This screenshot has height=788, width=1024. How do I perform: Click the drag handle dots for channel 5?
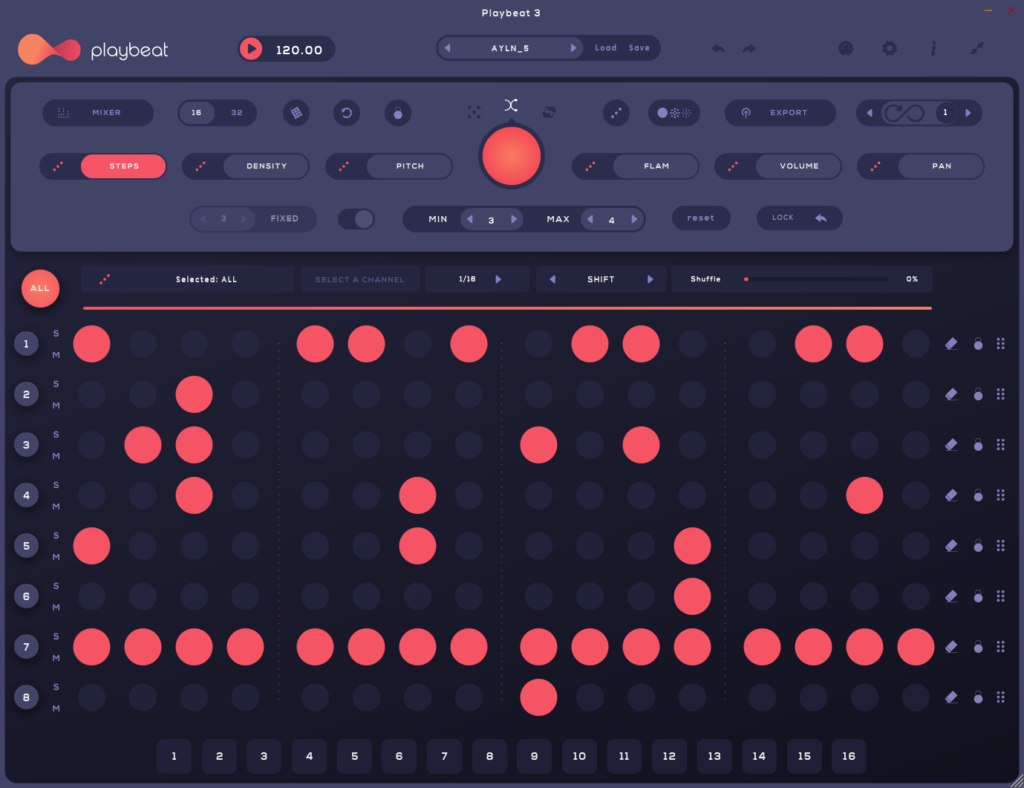pos(1001,546)
